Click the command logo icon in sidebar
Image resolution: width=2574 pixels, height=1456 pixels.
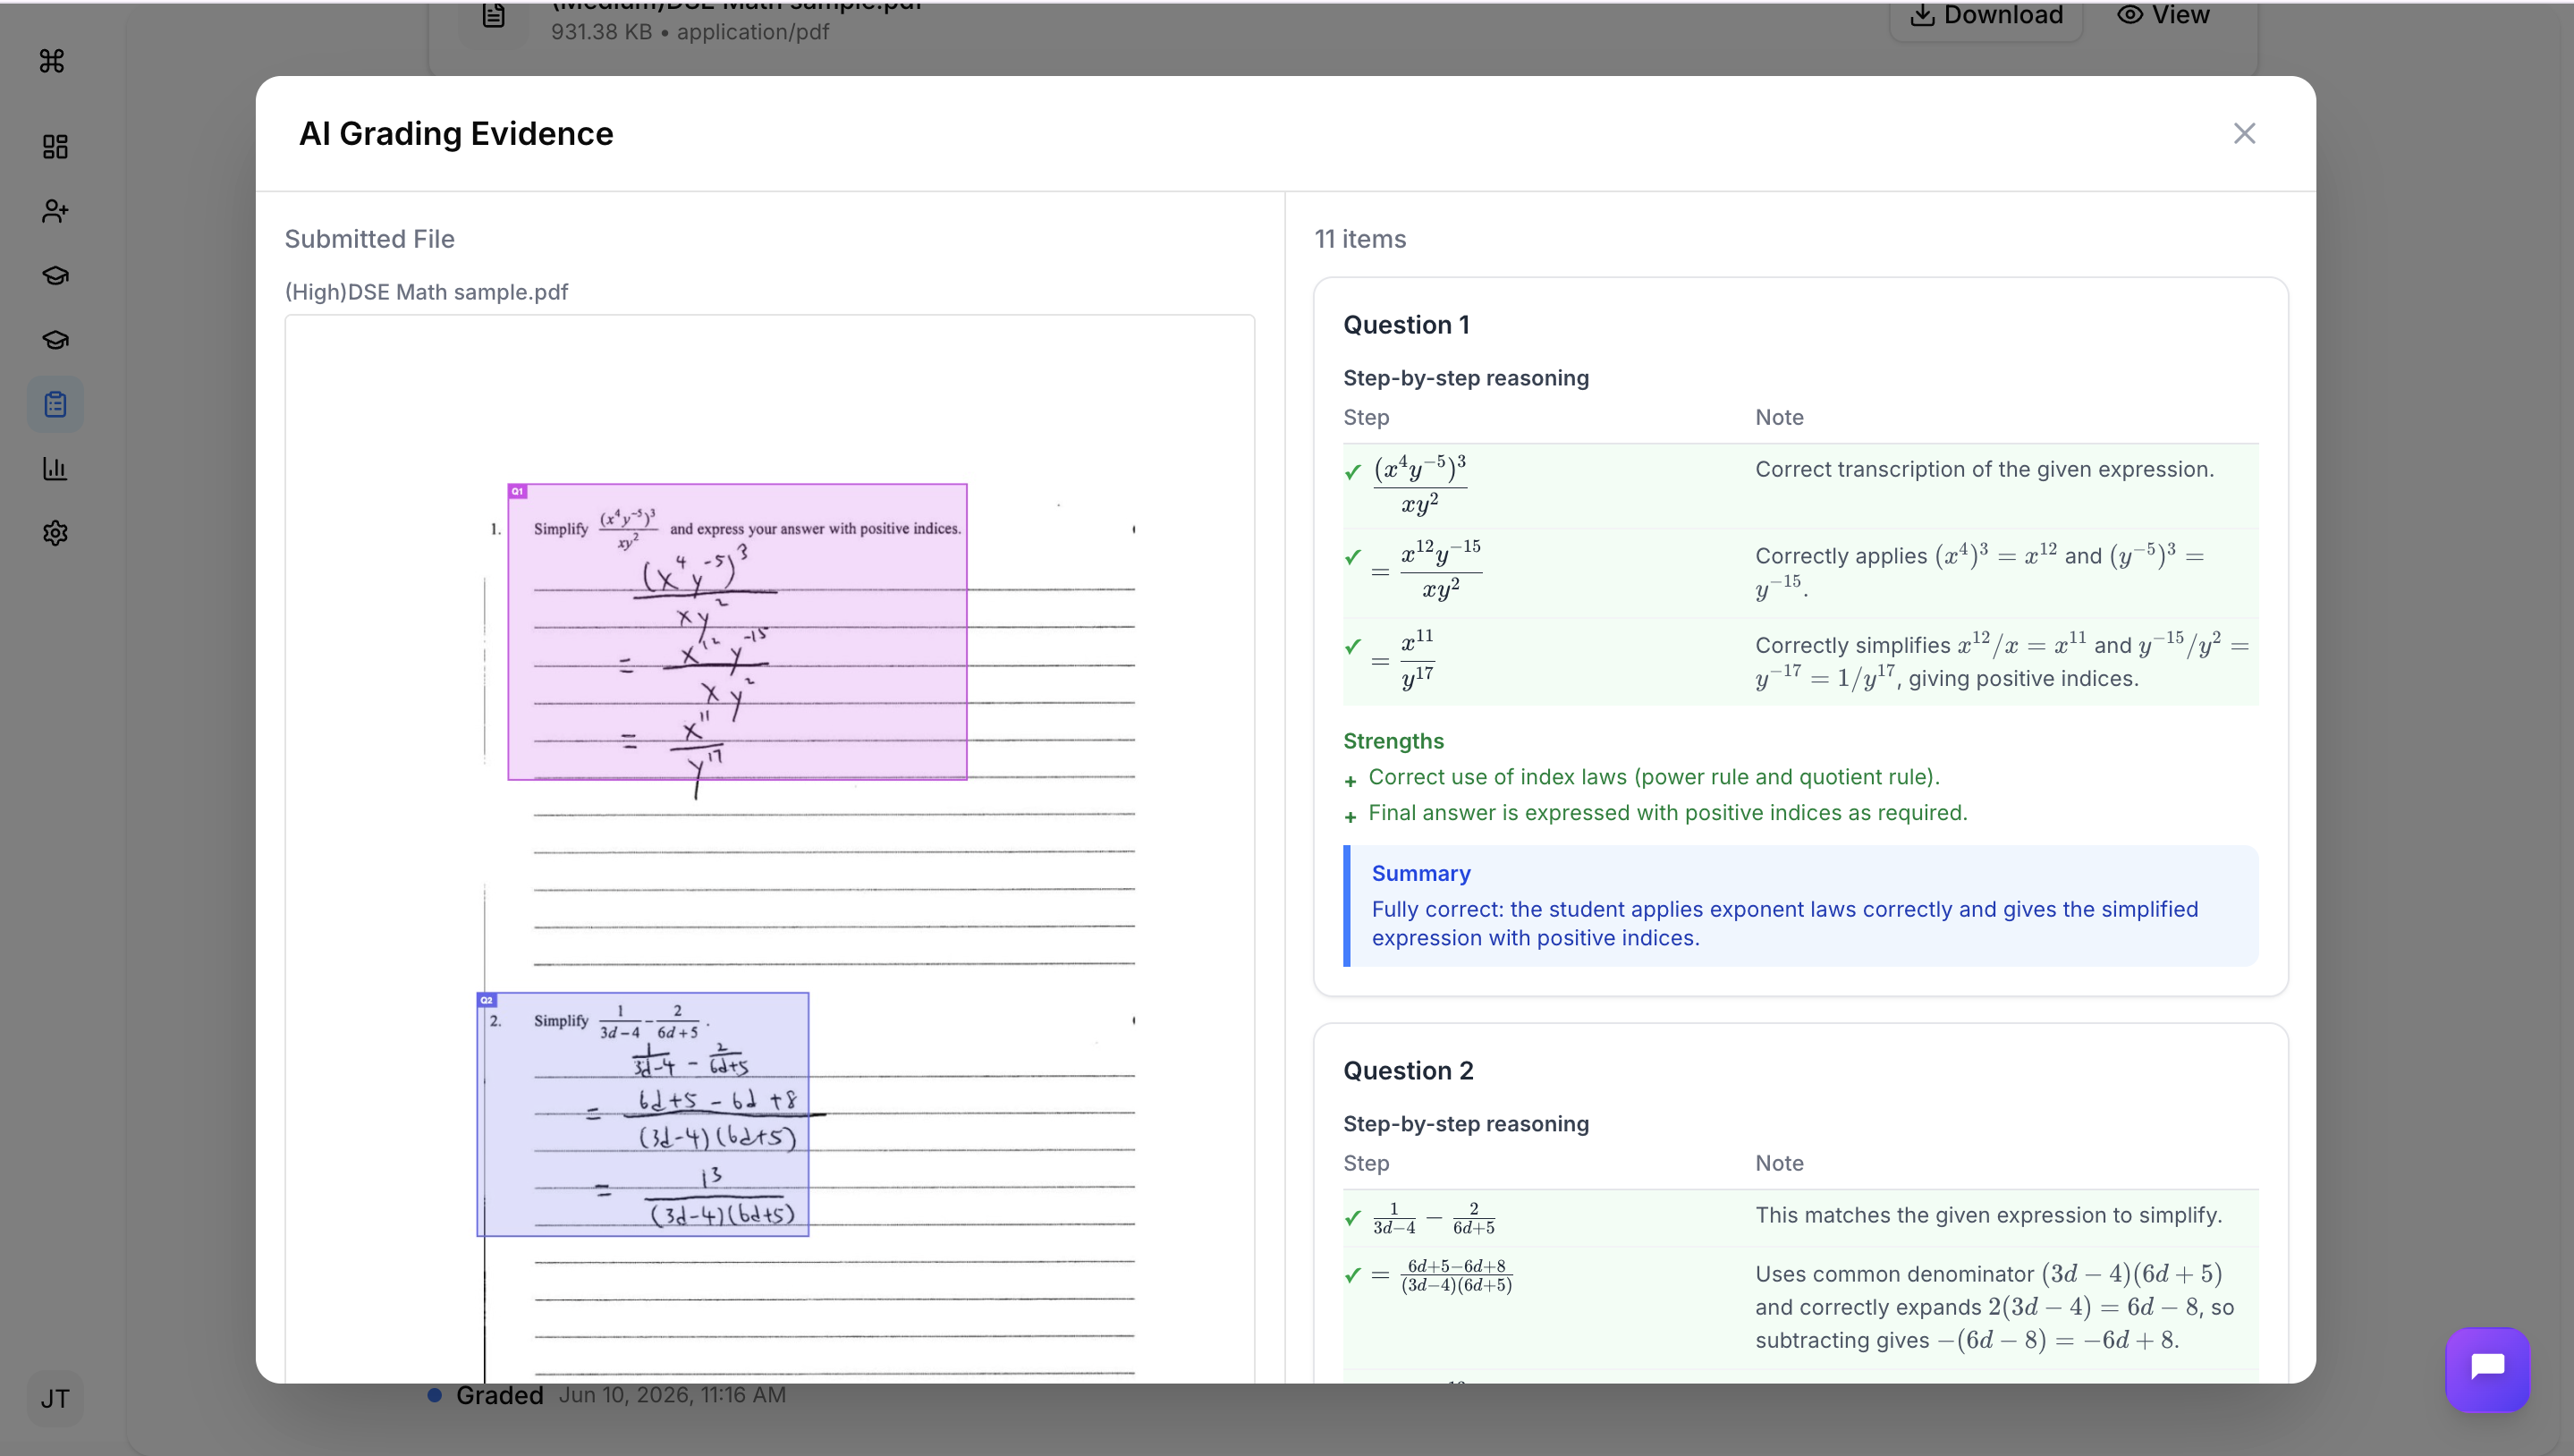coord(52,61)
